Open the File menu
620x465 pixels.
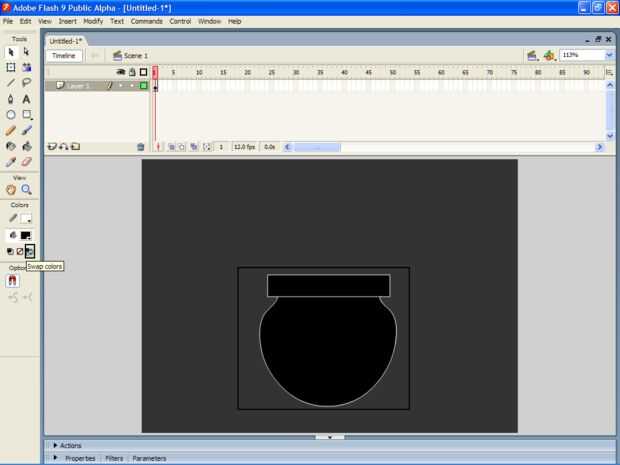8,21
